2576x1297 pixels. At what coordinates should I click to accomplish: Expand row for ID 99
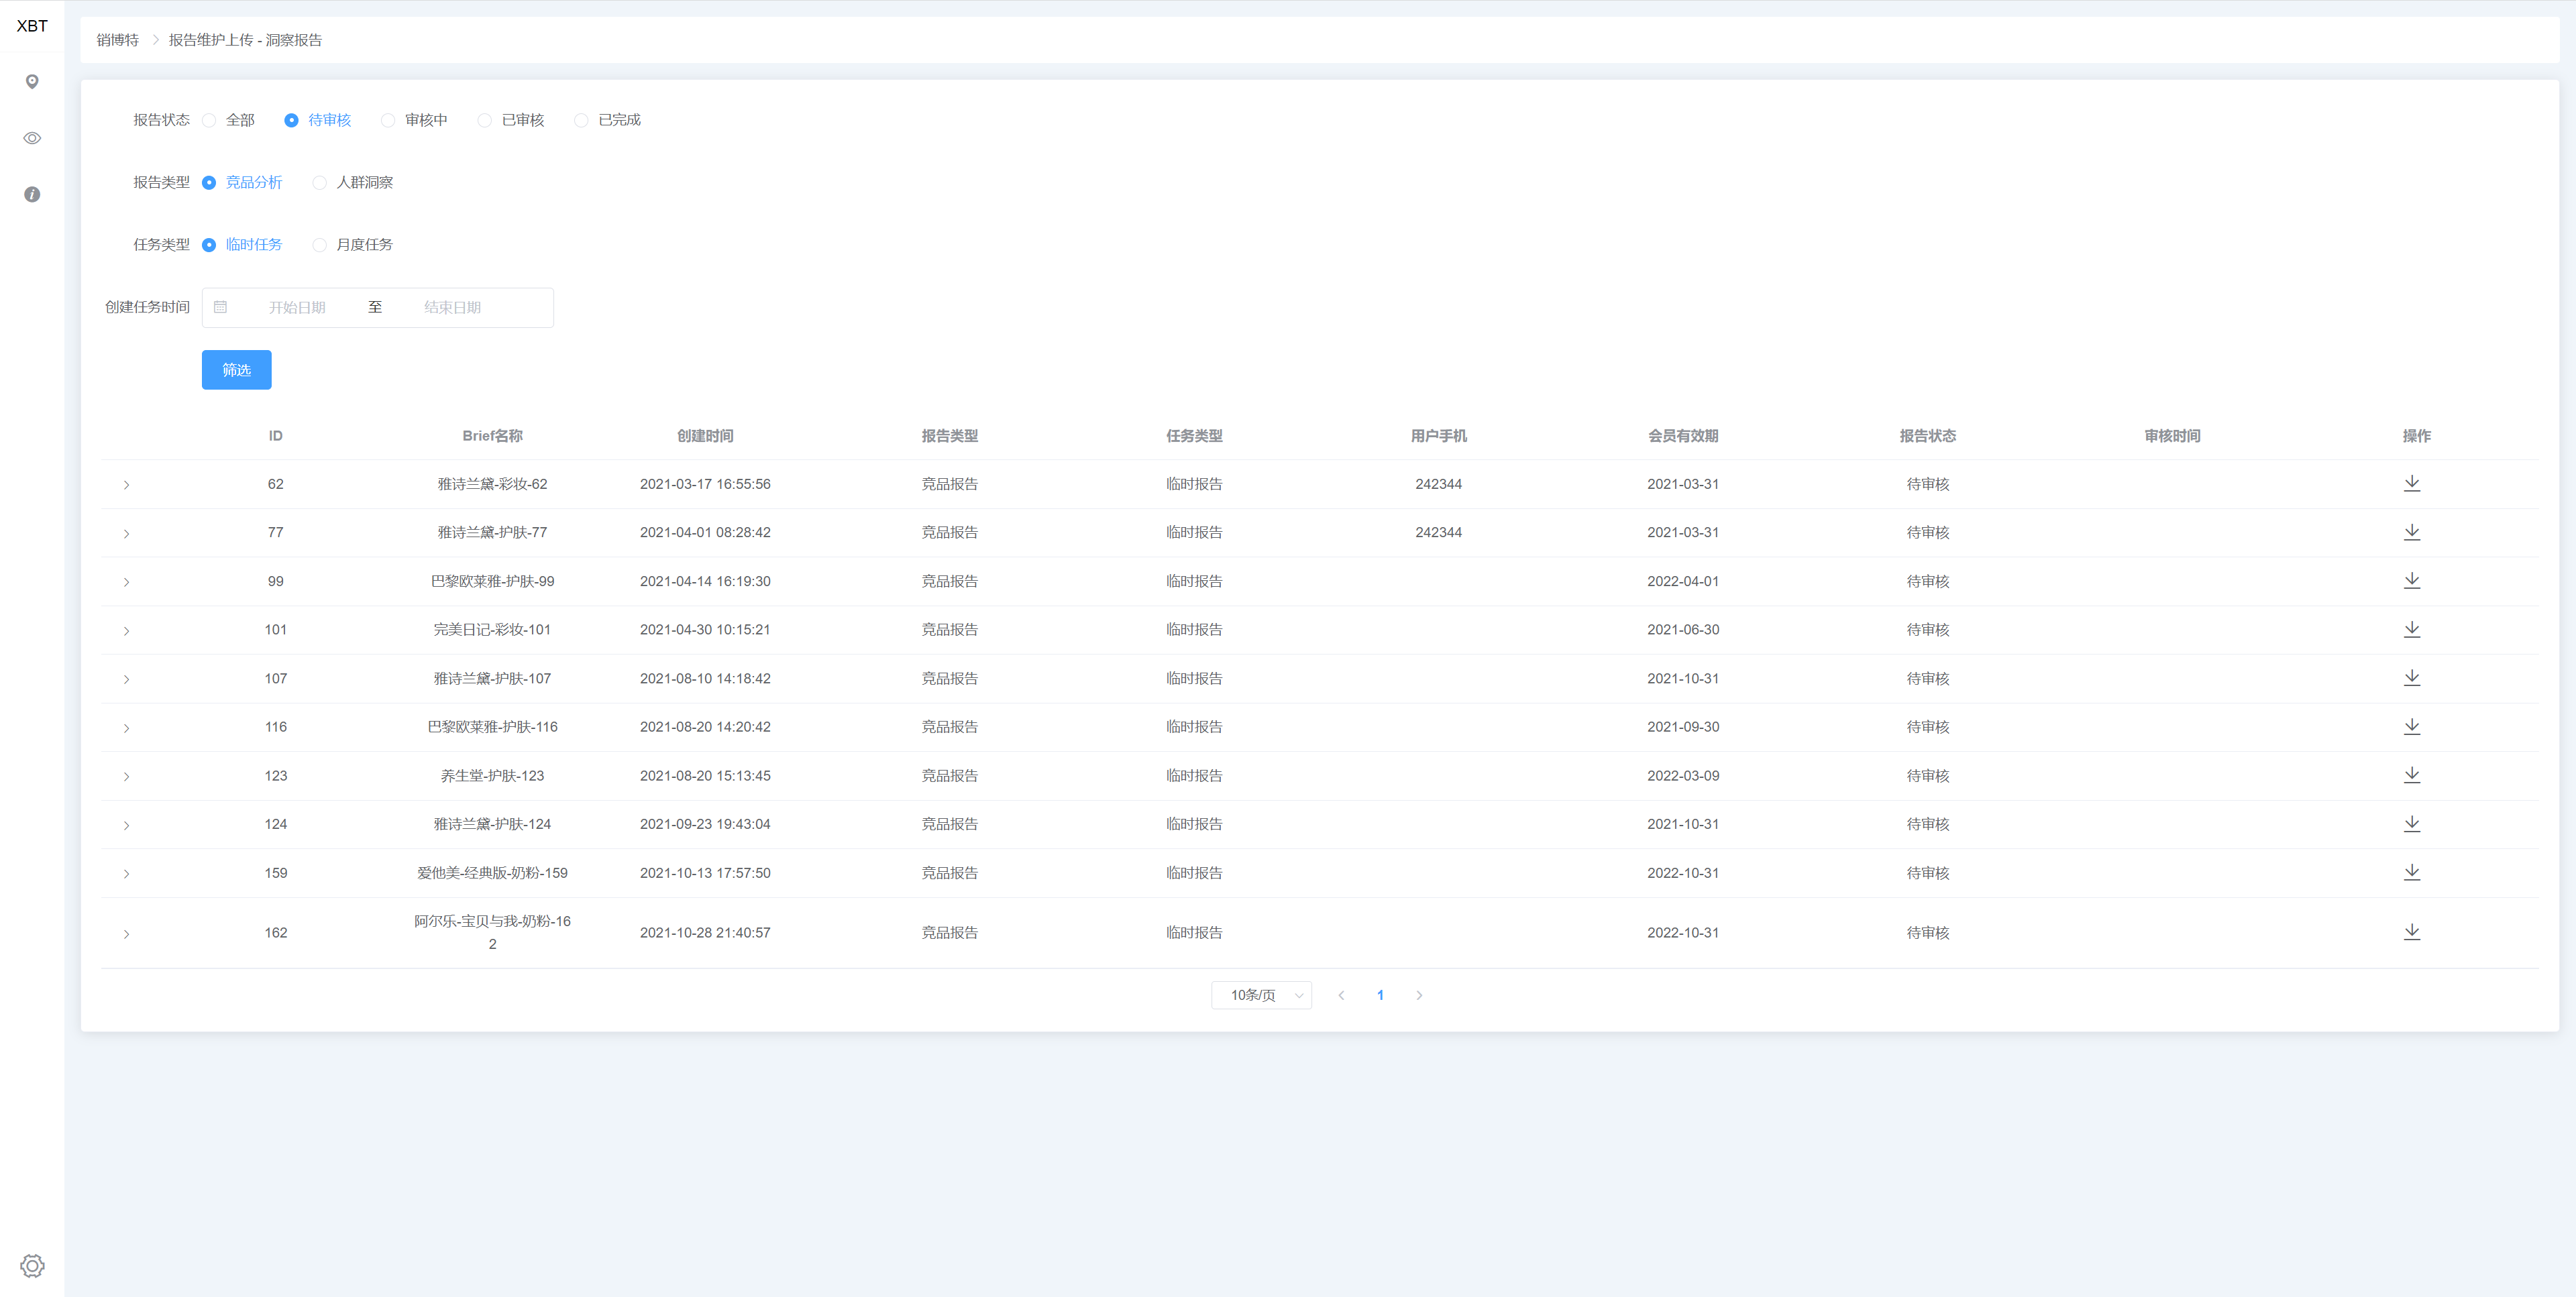pyautogui.click(x=126, y=582)
